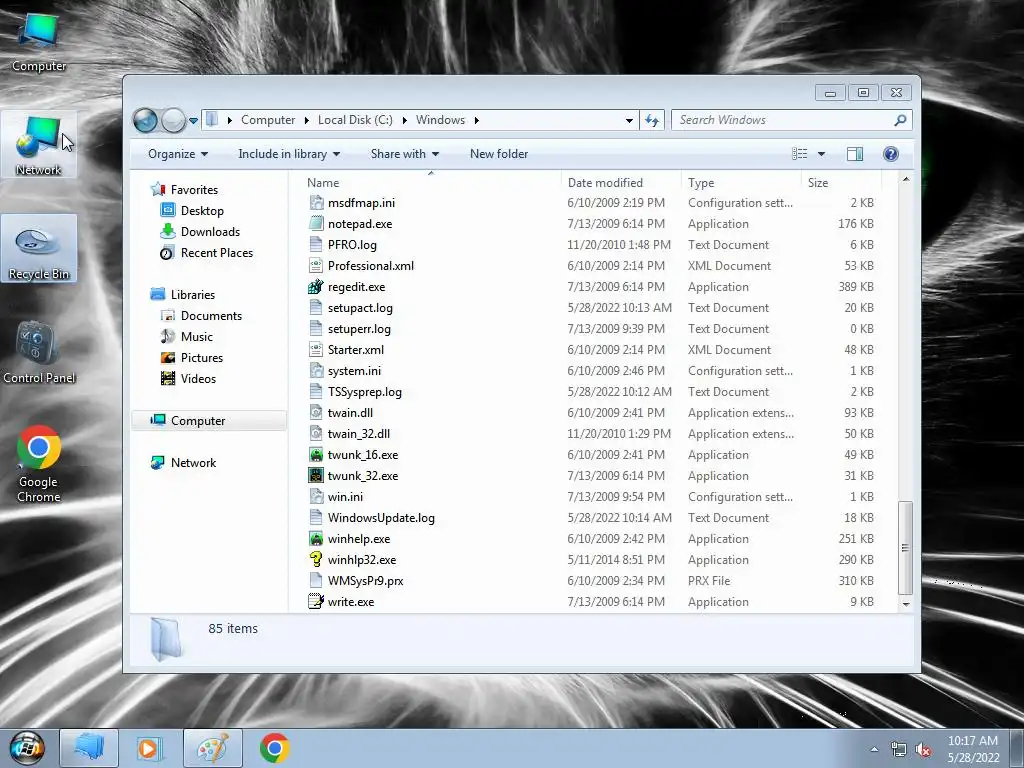Sort by the Name column header
Image resolution: width=1024 pixels, height=768 pixels.
pyautogui.click(x=431, y=183)
